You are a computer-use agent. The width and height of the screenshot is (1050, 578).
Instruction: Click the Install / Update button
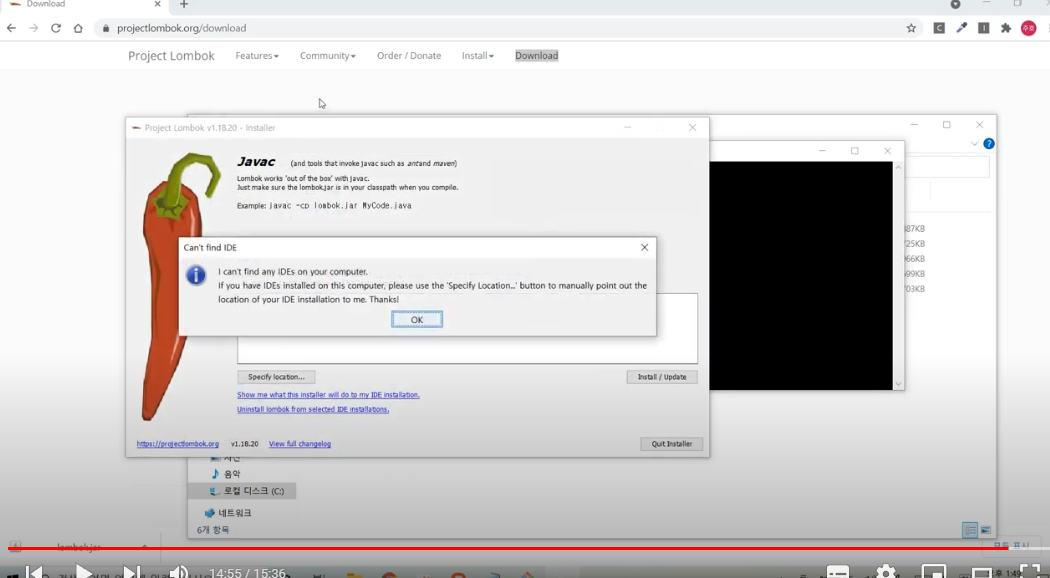tap(662, 377)
